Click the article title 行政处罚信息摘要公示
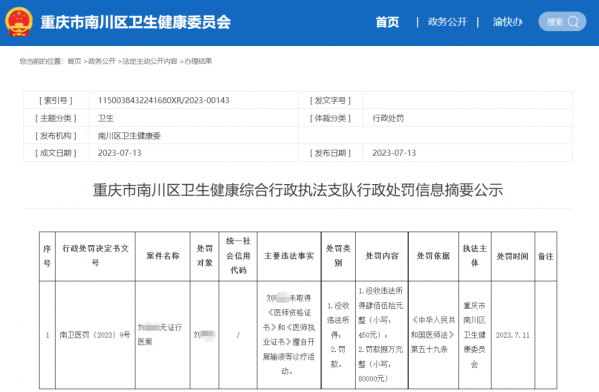This screenshot has height=392, width=599. (298, 190)
